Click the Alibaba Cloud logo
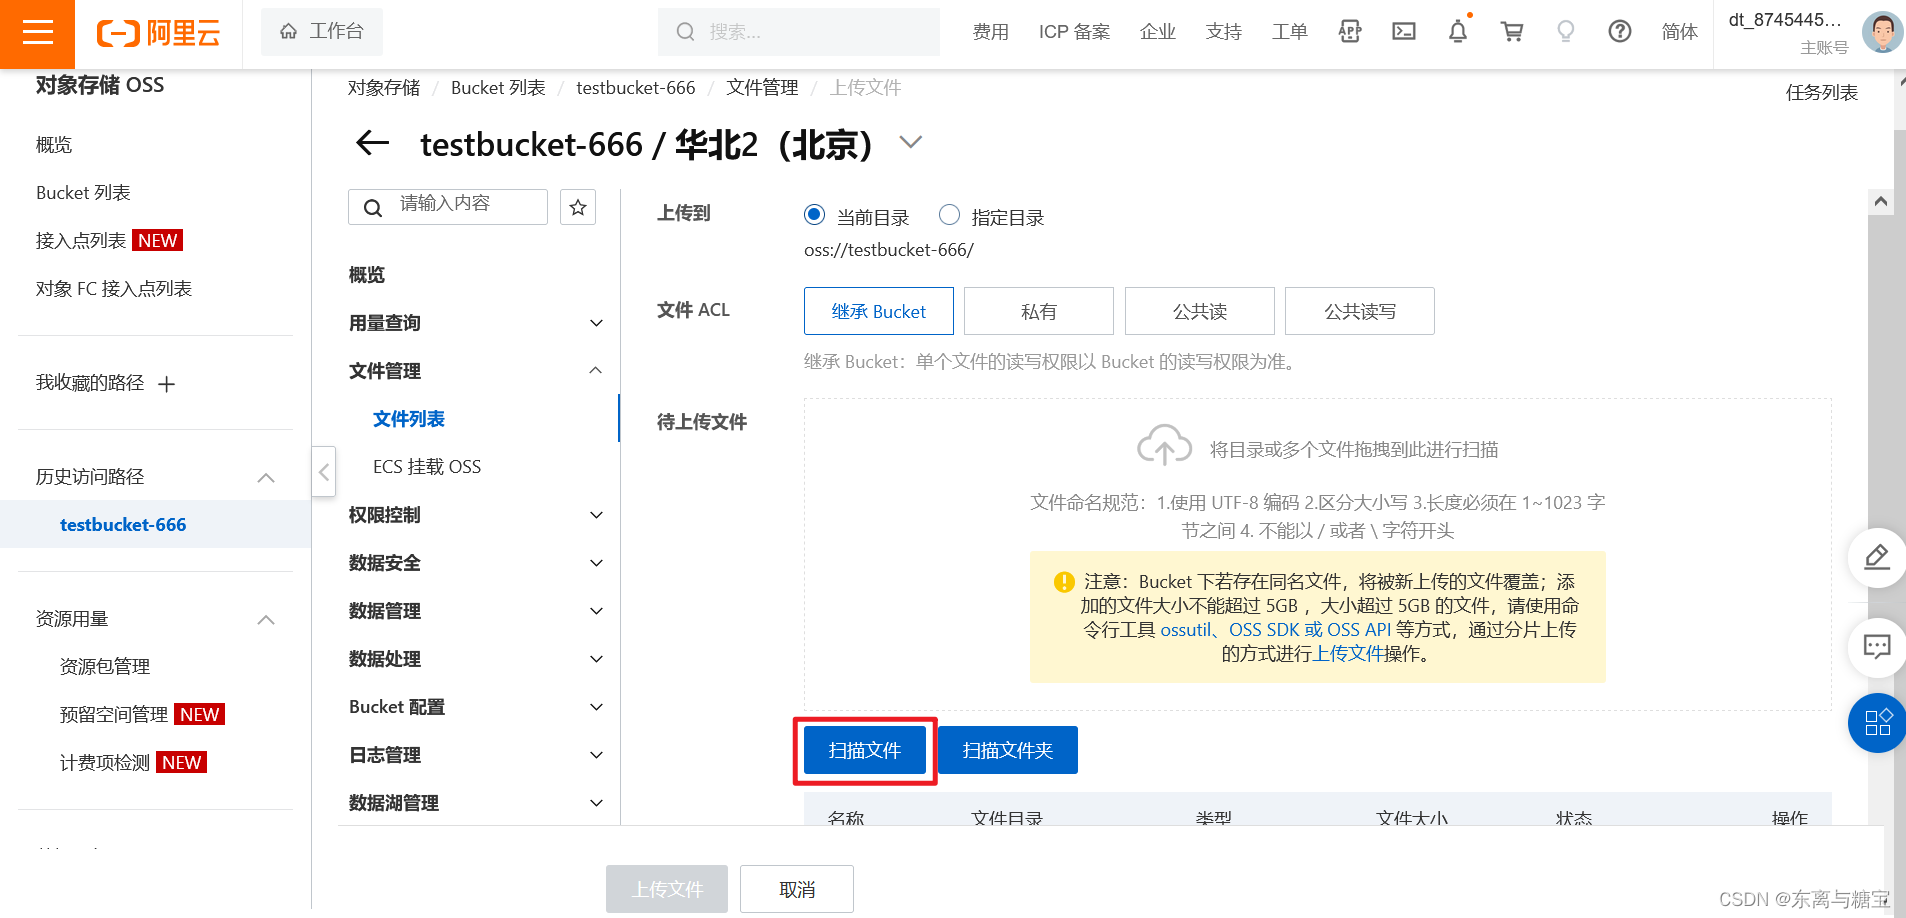1906x918 pixels. click(x=158, y=33)
